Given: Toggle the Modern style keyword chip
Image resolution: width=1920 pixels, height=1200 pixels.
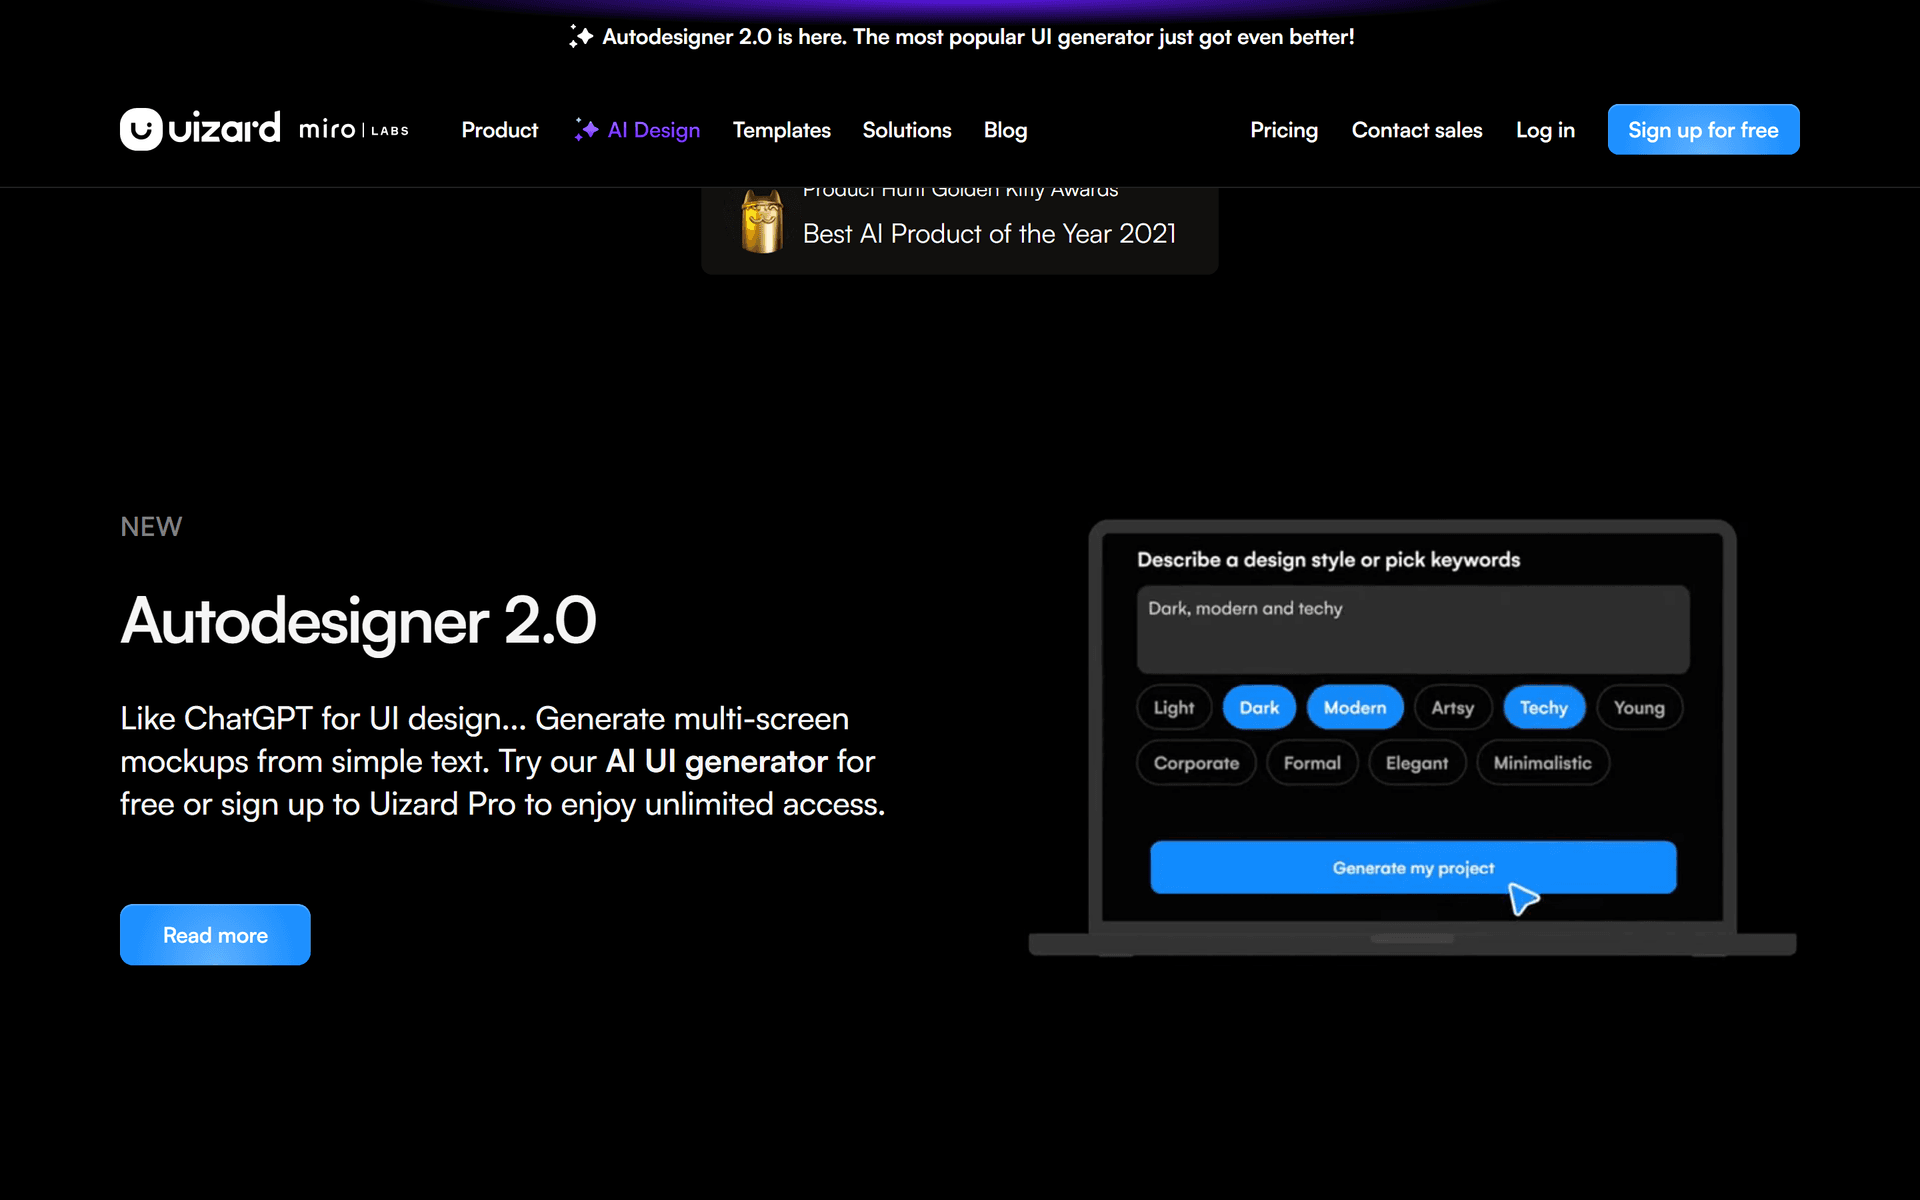Looking at the screenshot, I should point(1355,708).
